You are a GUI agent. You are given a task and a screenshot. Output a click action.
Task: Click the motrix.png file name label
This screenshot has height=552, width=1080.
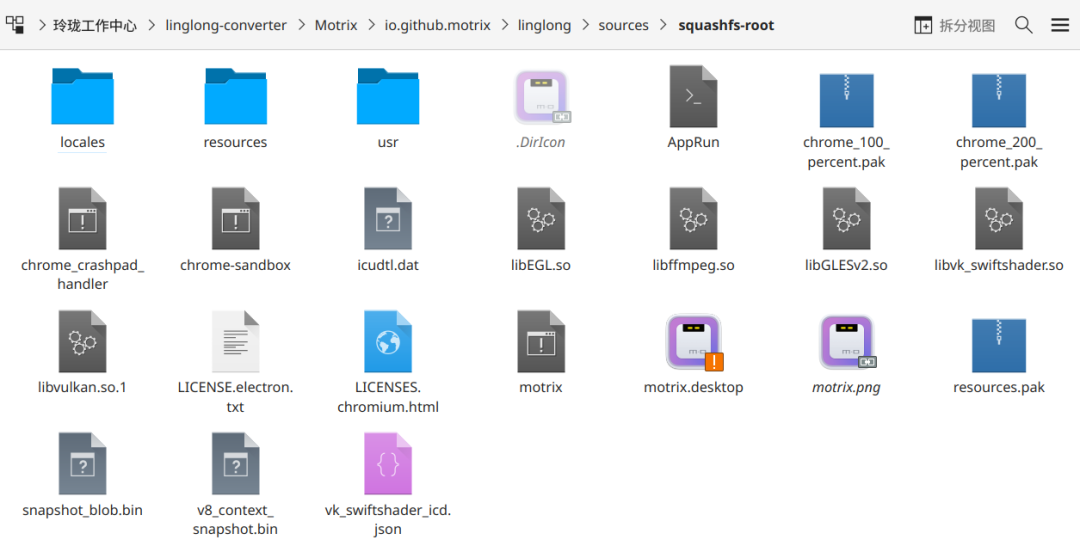click(x=847, y=387)
